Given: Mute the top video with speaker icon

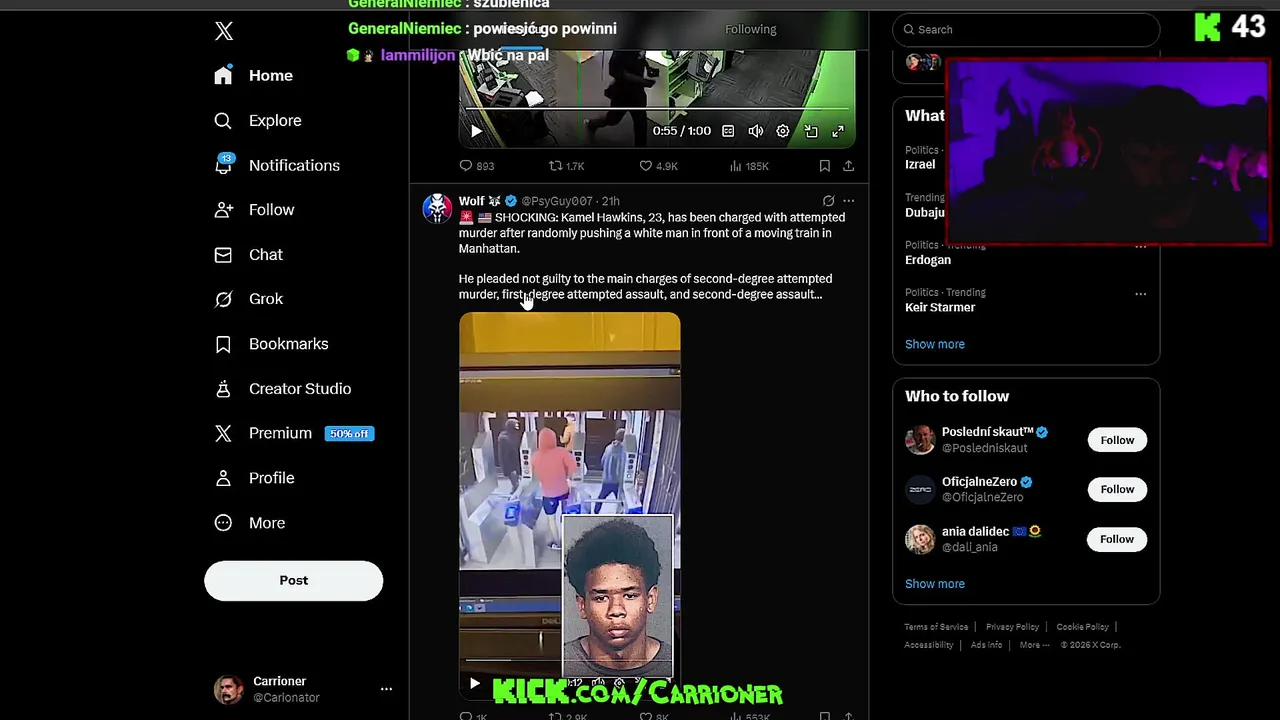Looking at the screenshot, I should coord(755,131).
